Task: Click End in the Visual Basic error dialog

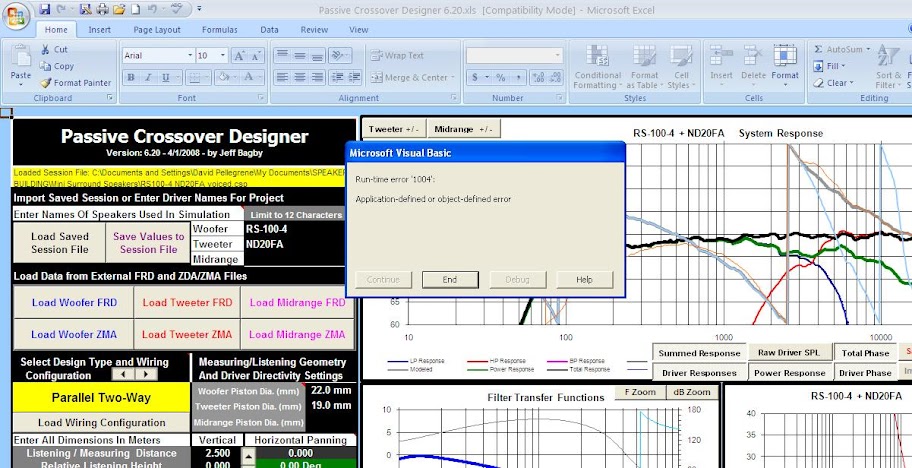Action: click(450, 280)
